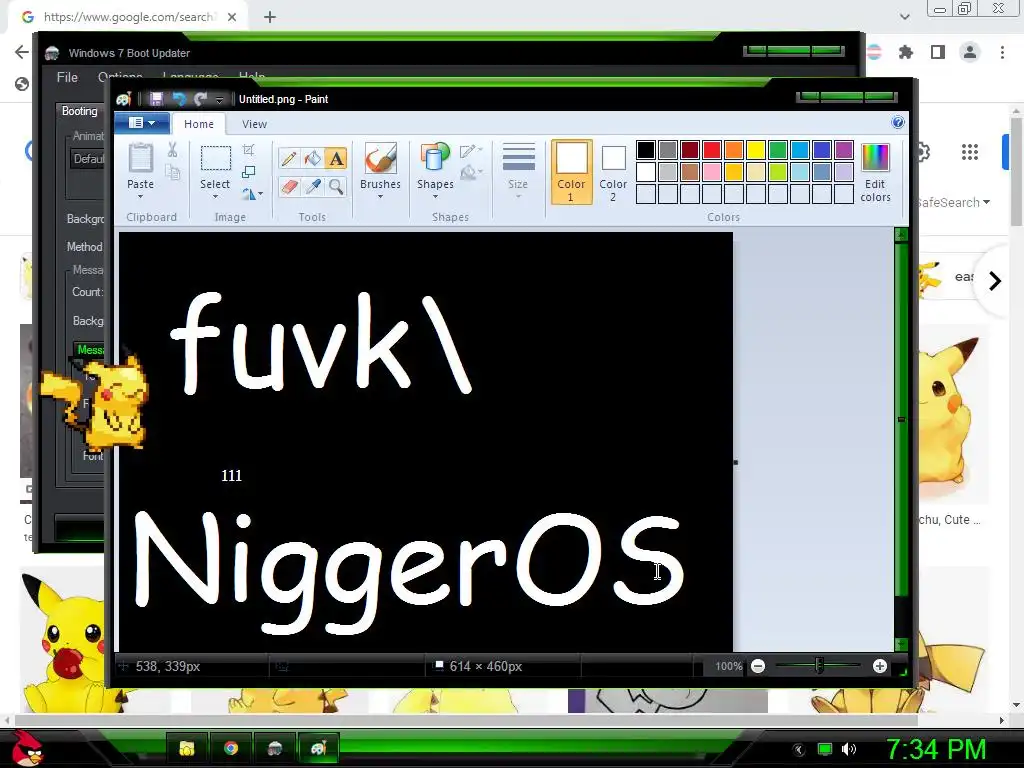
Task: Show hidden tray icons arrow
Action: (798, 750)
